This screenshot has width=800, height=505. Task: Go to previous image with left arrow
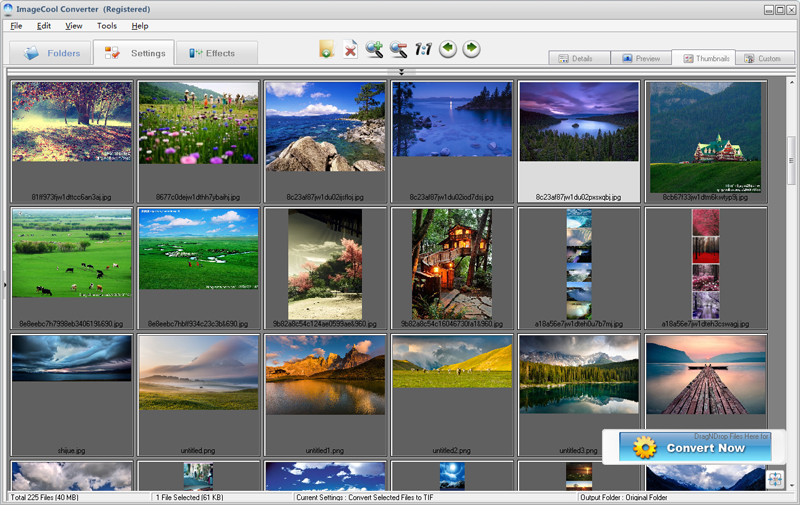pos(447,48)
